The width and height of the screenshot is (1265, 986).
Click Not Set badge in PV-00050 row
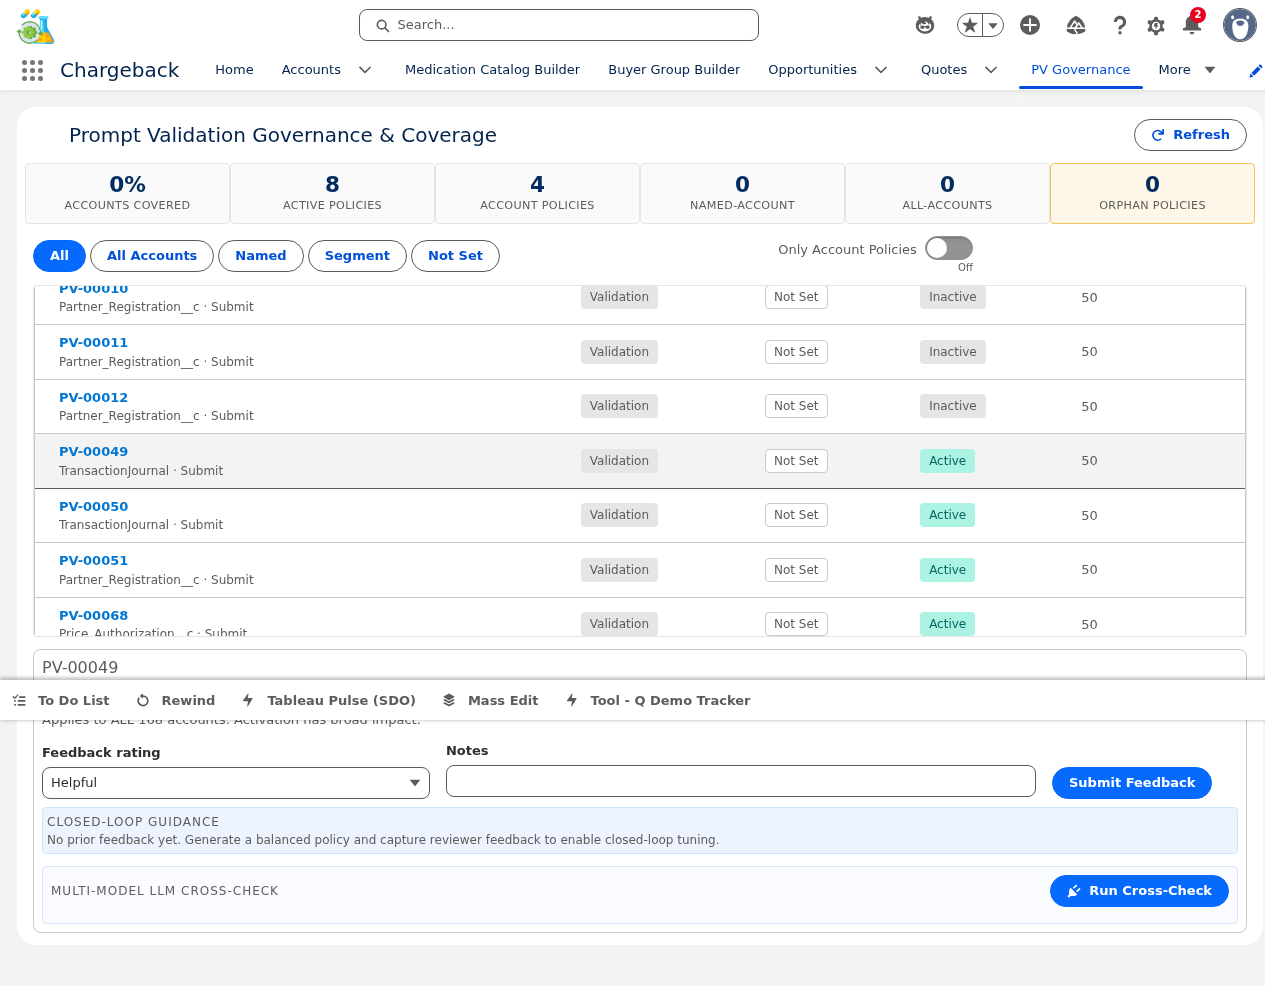(x=796, y=515)
